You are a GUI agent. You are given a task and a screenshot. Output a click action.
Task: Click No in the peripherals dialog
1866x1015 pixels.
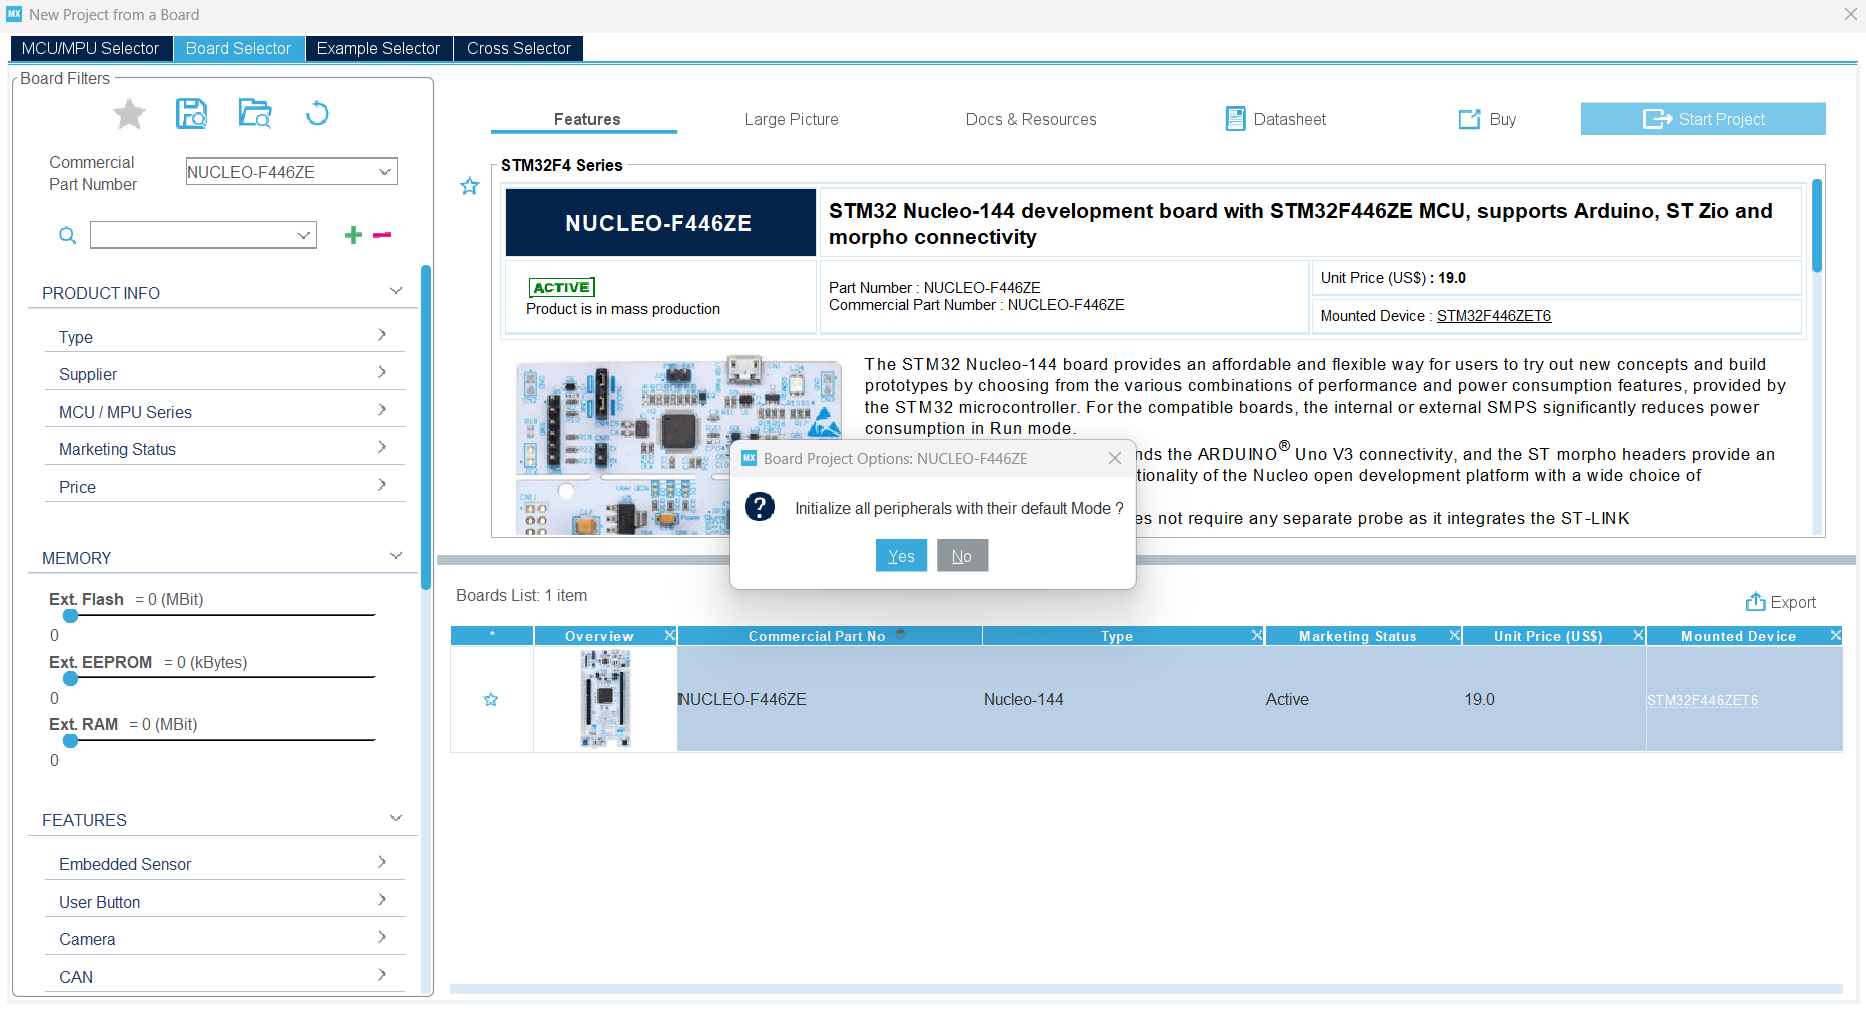962,556
